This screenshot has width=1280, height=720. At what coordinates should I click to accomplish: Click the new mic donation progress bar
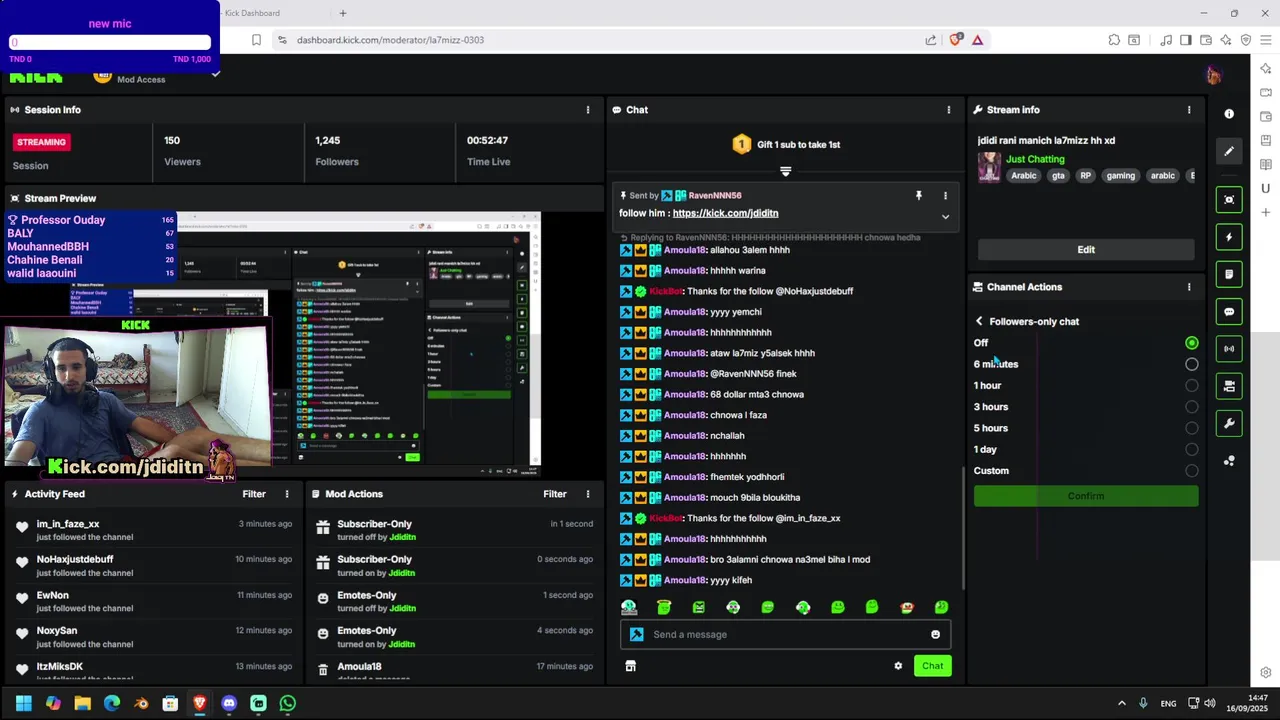(x=110, y=43)
